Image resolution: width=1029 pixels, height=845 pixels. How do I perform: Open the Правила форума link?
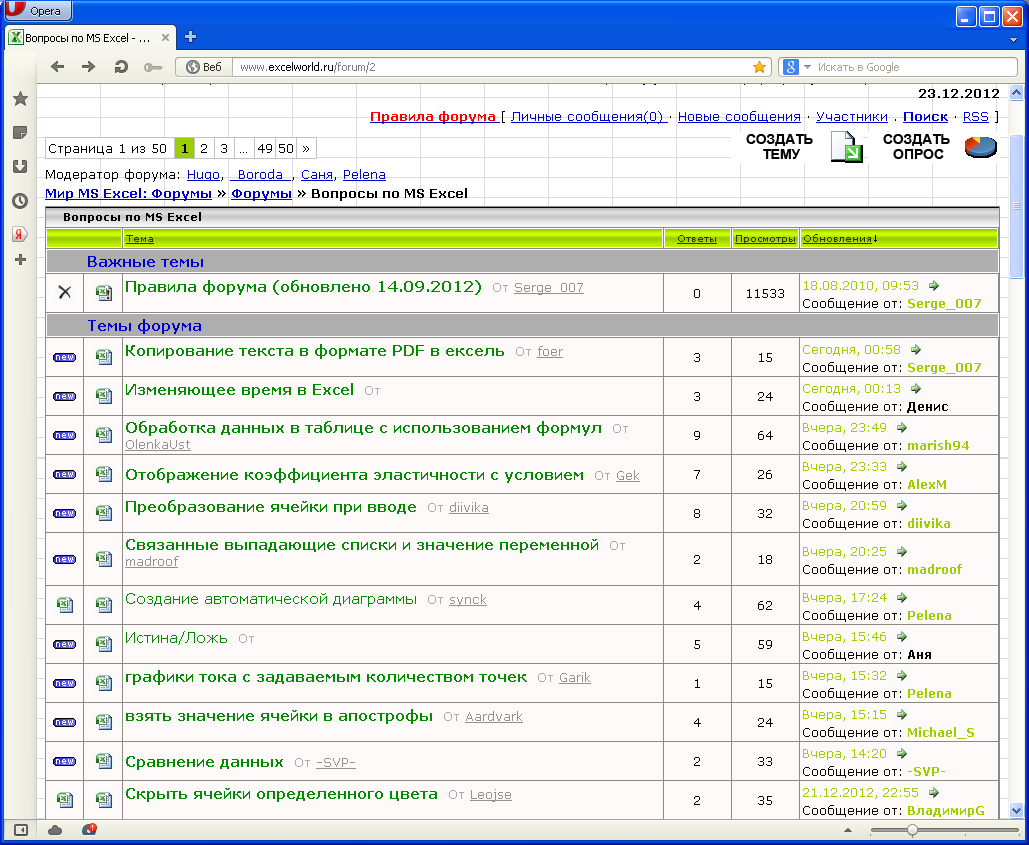[432, 117]
